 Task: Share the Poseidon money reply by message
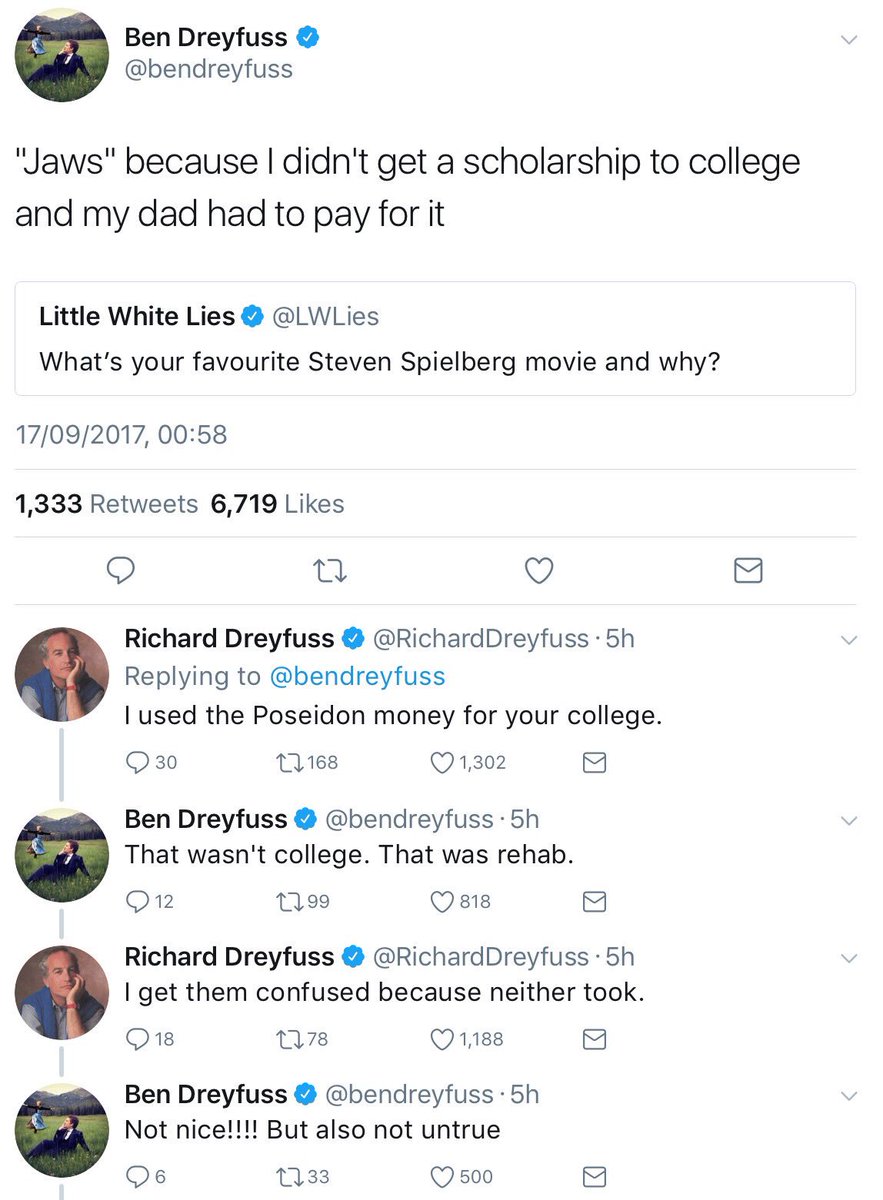point(594,763)
